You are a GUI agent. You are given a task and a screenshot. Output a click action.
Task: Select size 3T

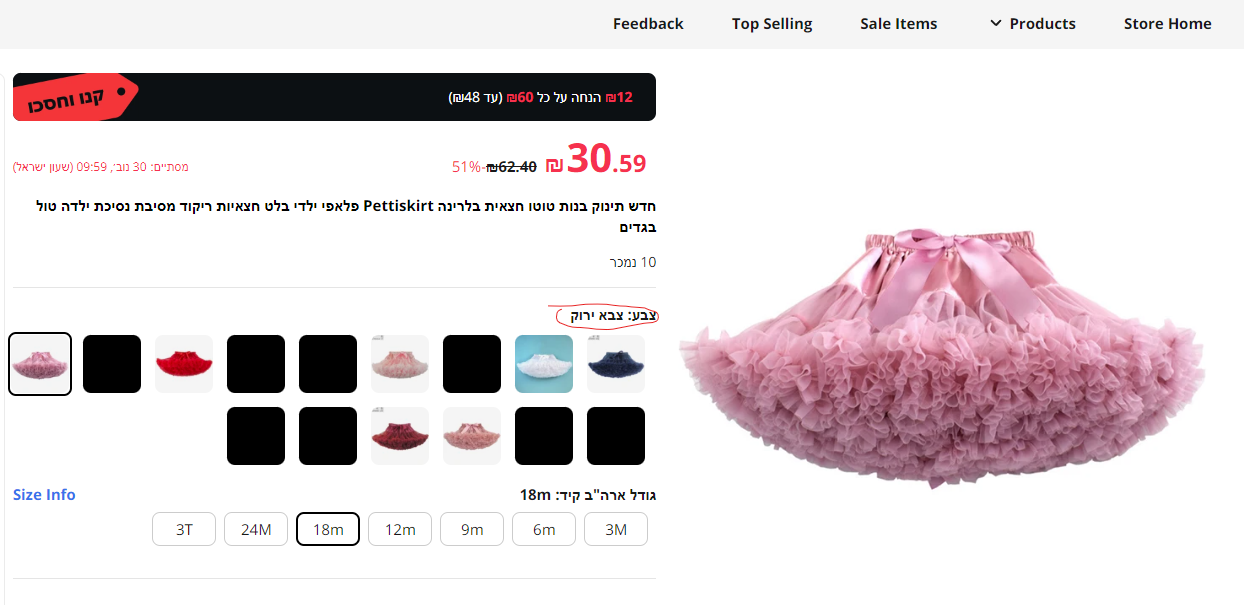click(x=184, y=530)
